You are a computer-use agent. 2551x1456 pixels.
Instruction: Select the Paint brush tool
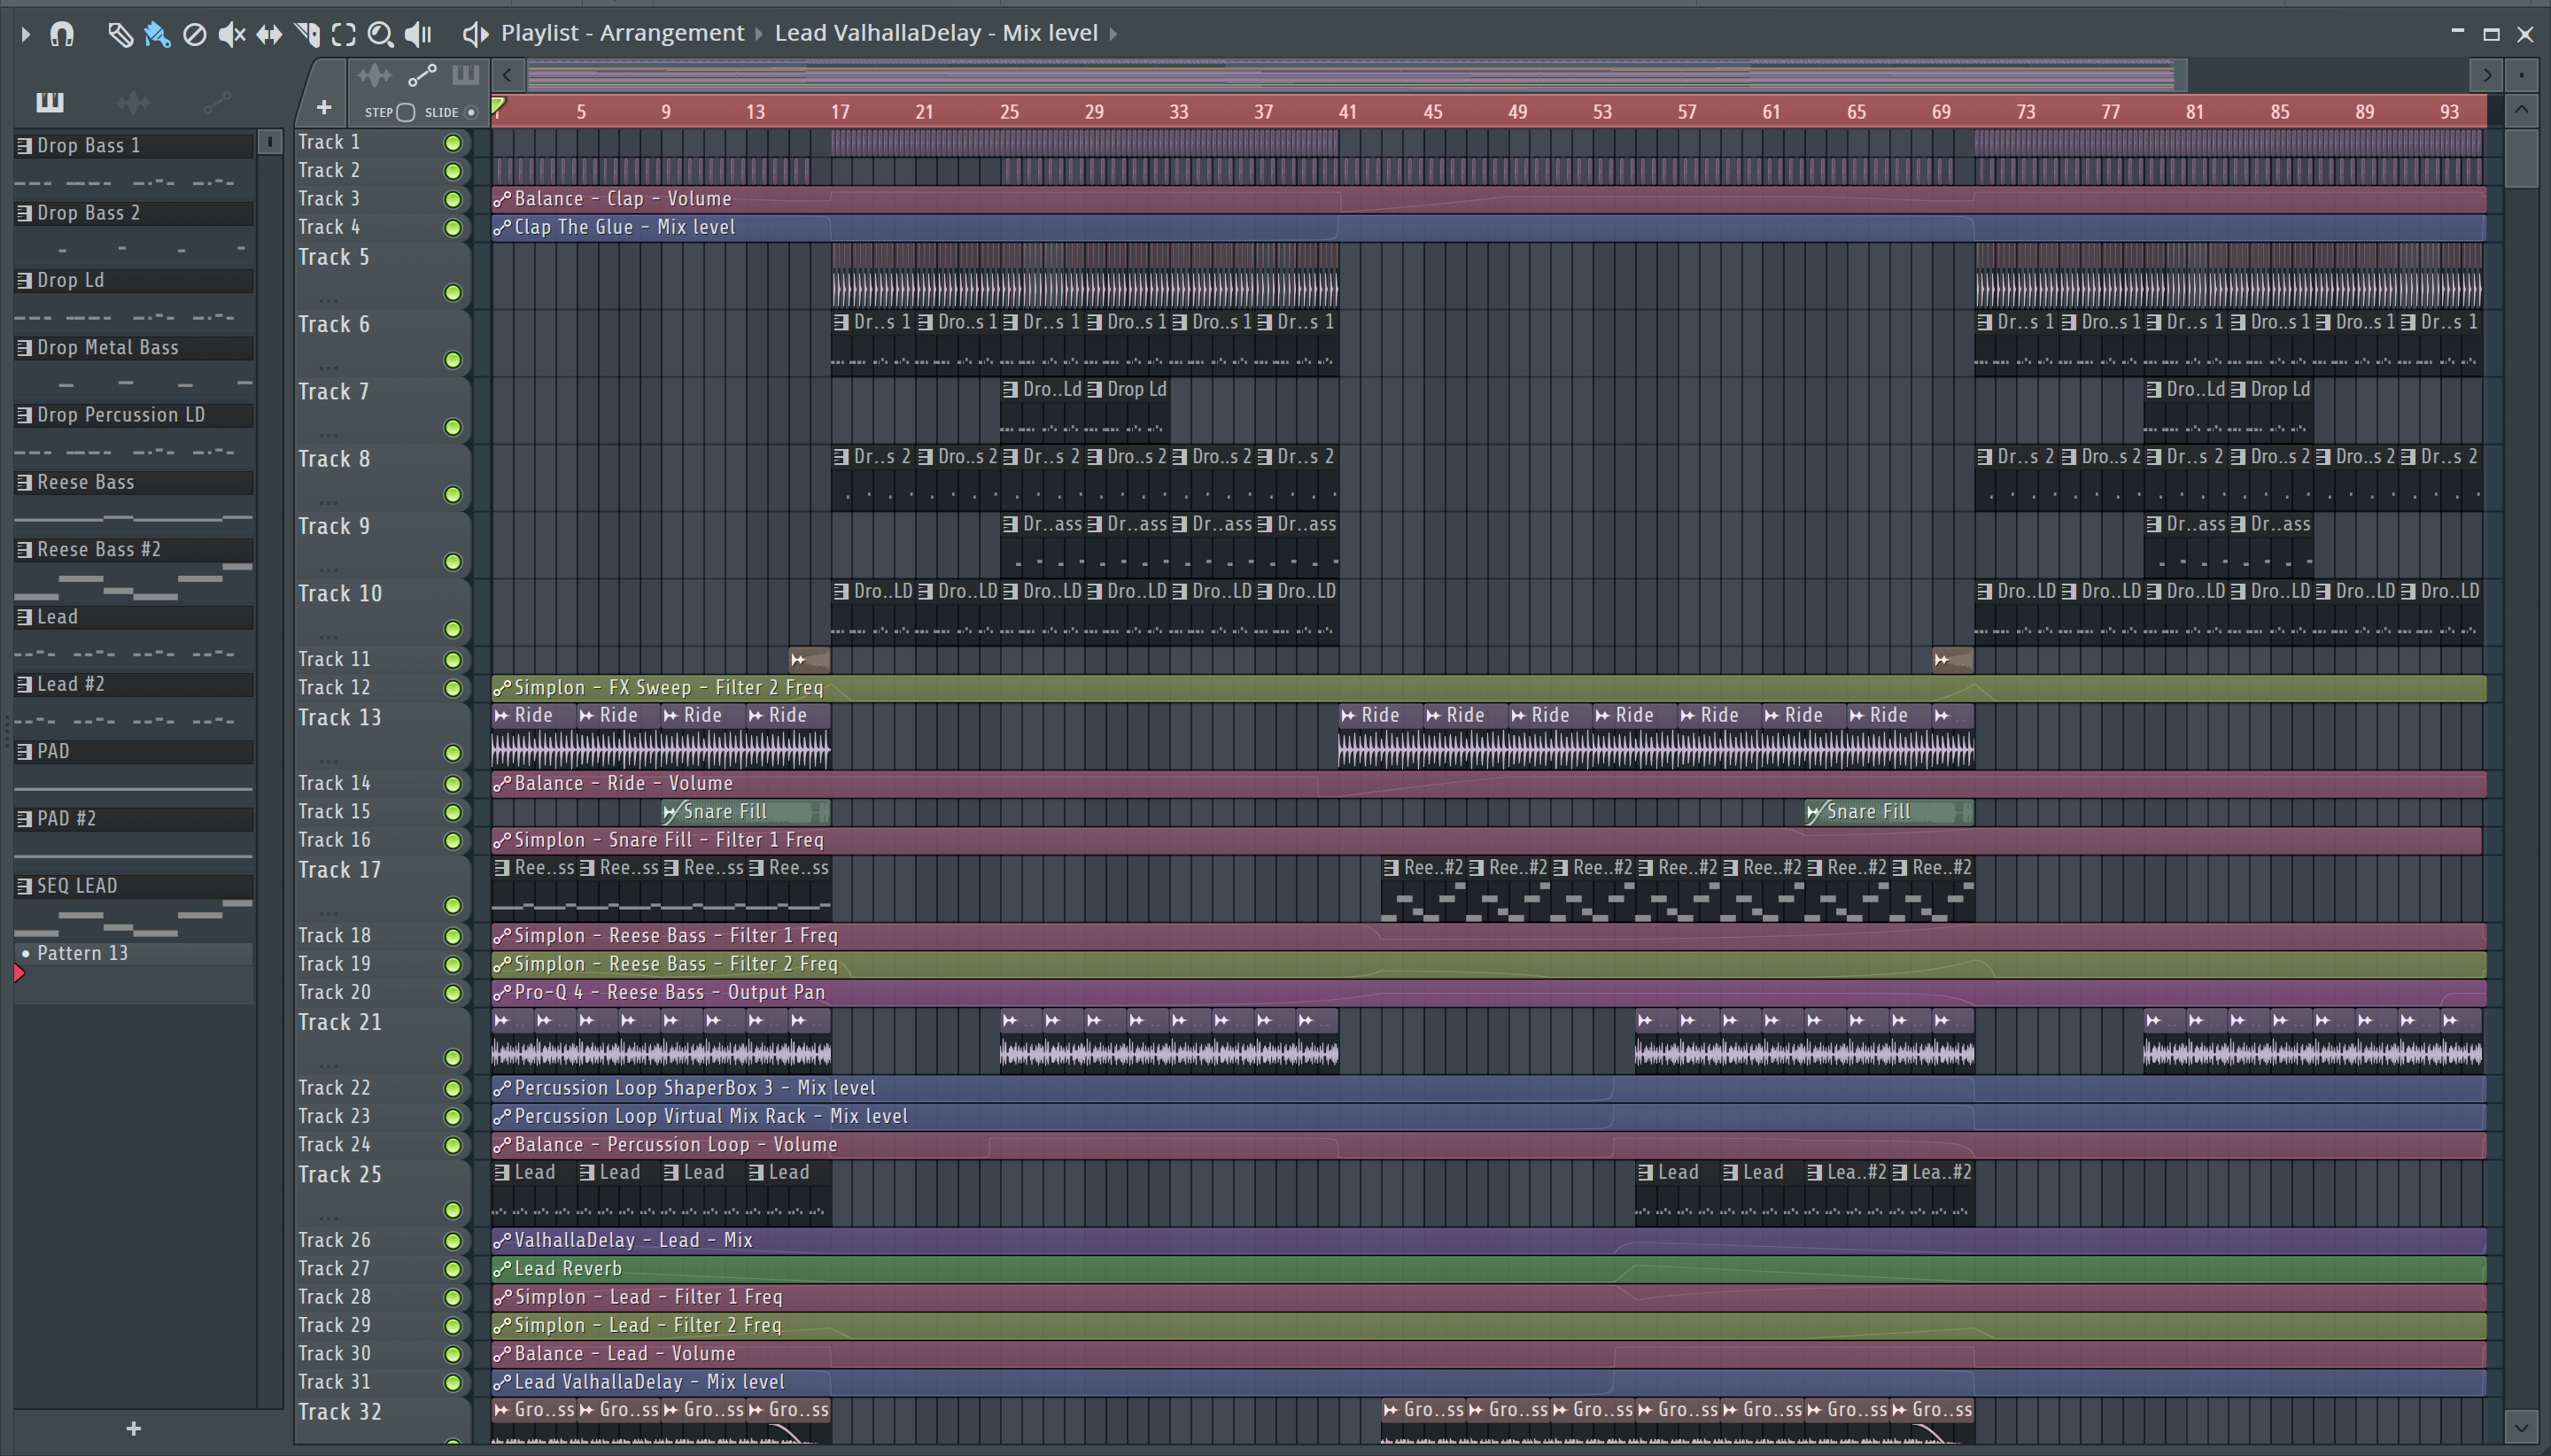157,35
